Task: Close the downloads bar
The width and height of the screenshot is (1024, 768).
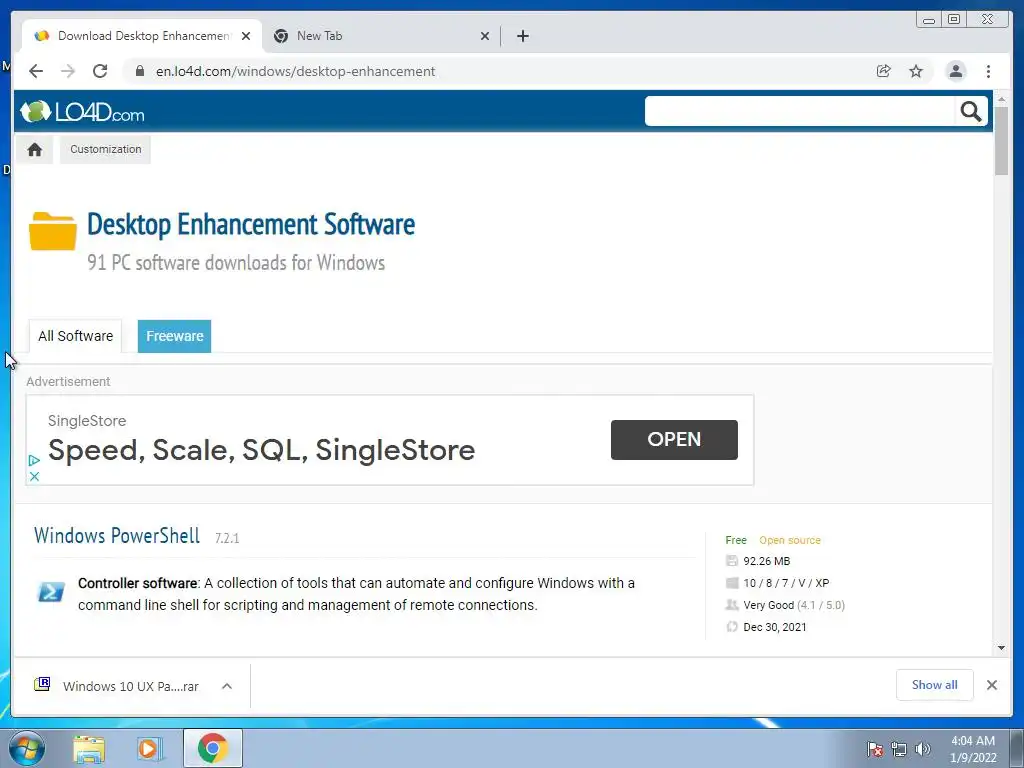Action: (x=991, y=685)
